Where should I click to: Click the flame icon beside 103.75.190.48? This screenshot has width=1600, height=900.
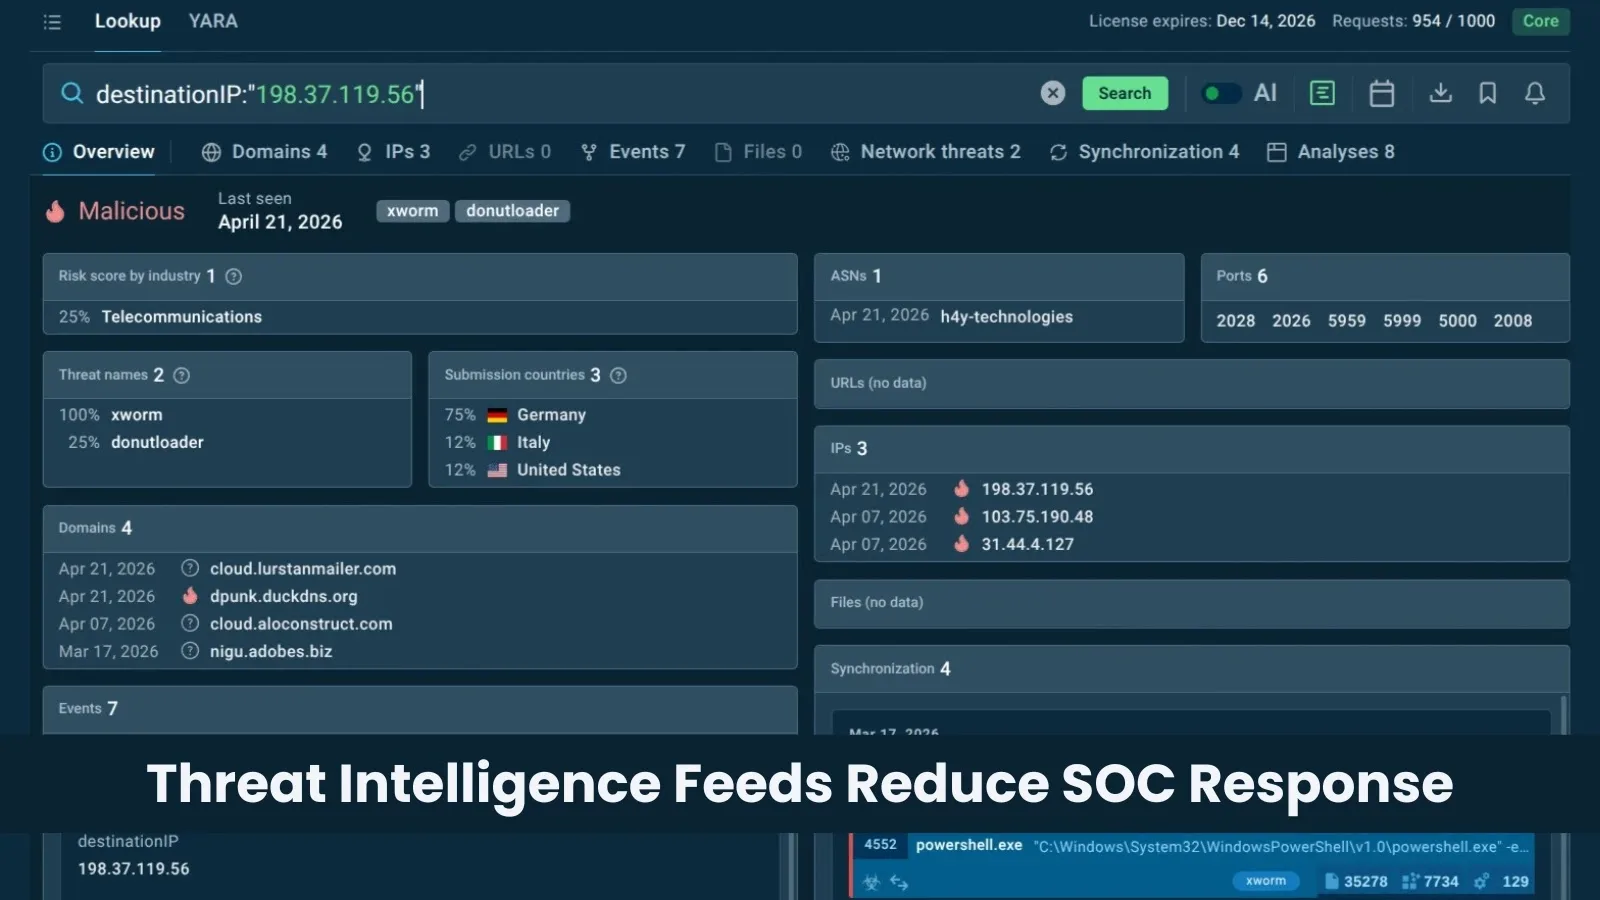961,516
